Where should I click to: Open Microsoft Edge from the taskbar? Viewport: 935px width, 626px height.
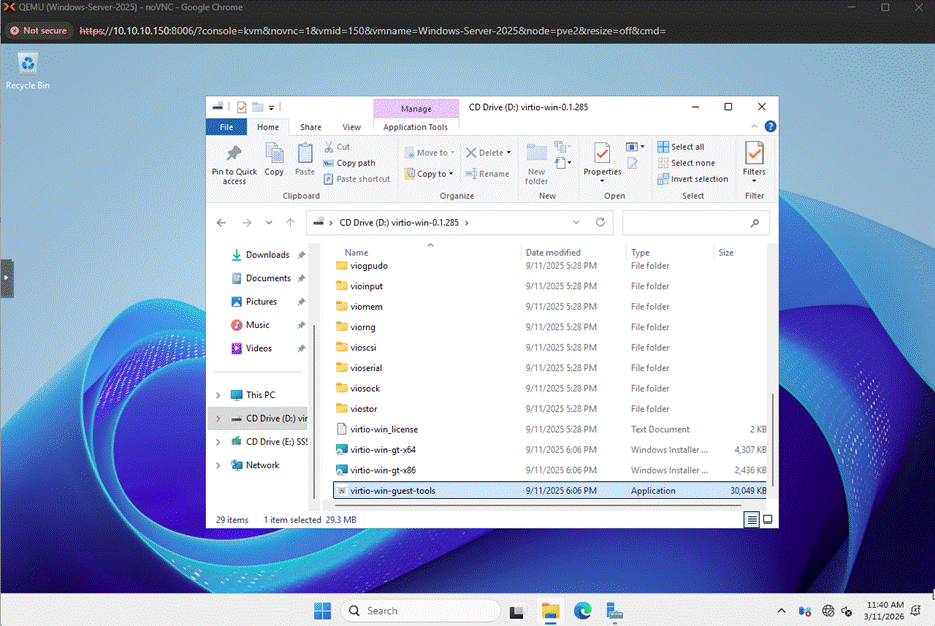pyautogui.click(x=582, y=610)
